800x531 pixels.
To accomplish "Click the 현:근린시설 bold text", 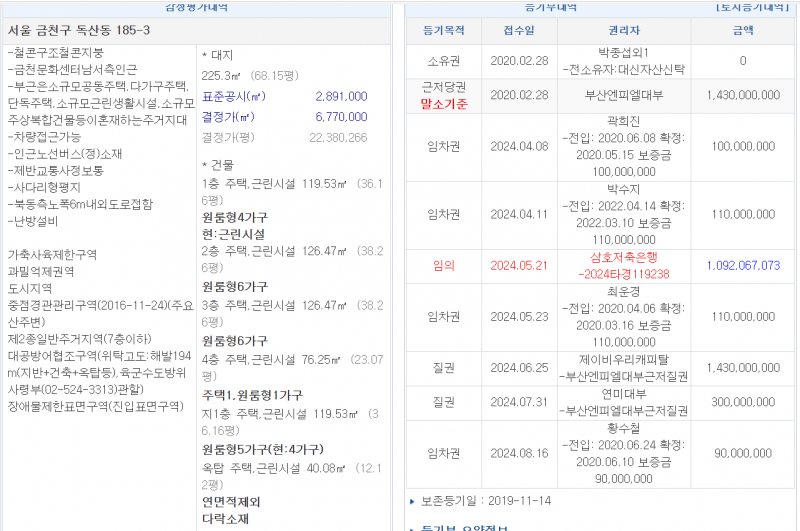I will (234, 235).
